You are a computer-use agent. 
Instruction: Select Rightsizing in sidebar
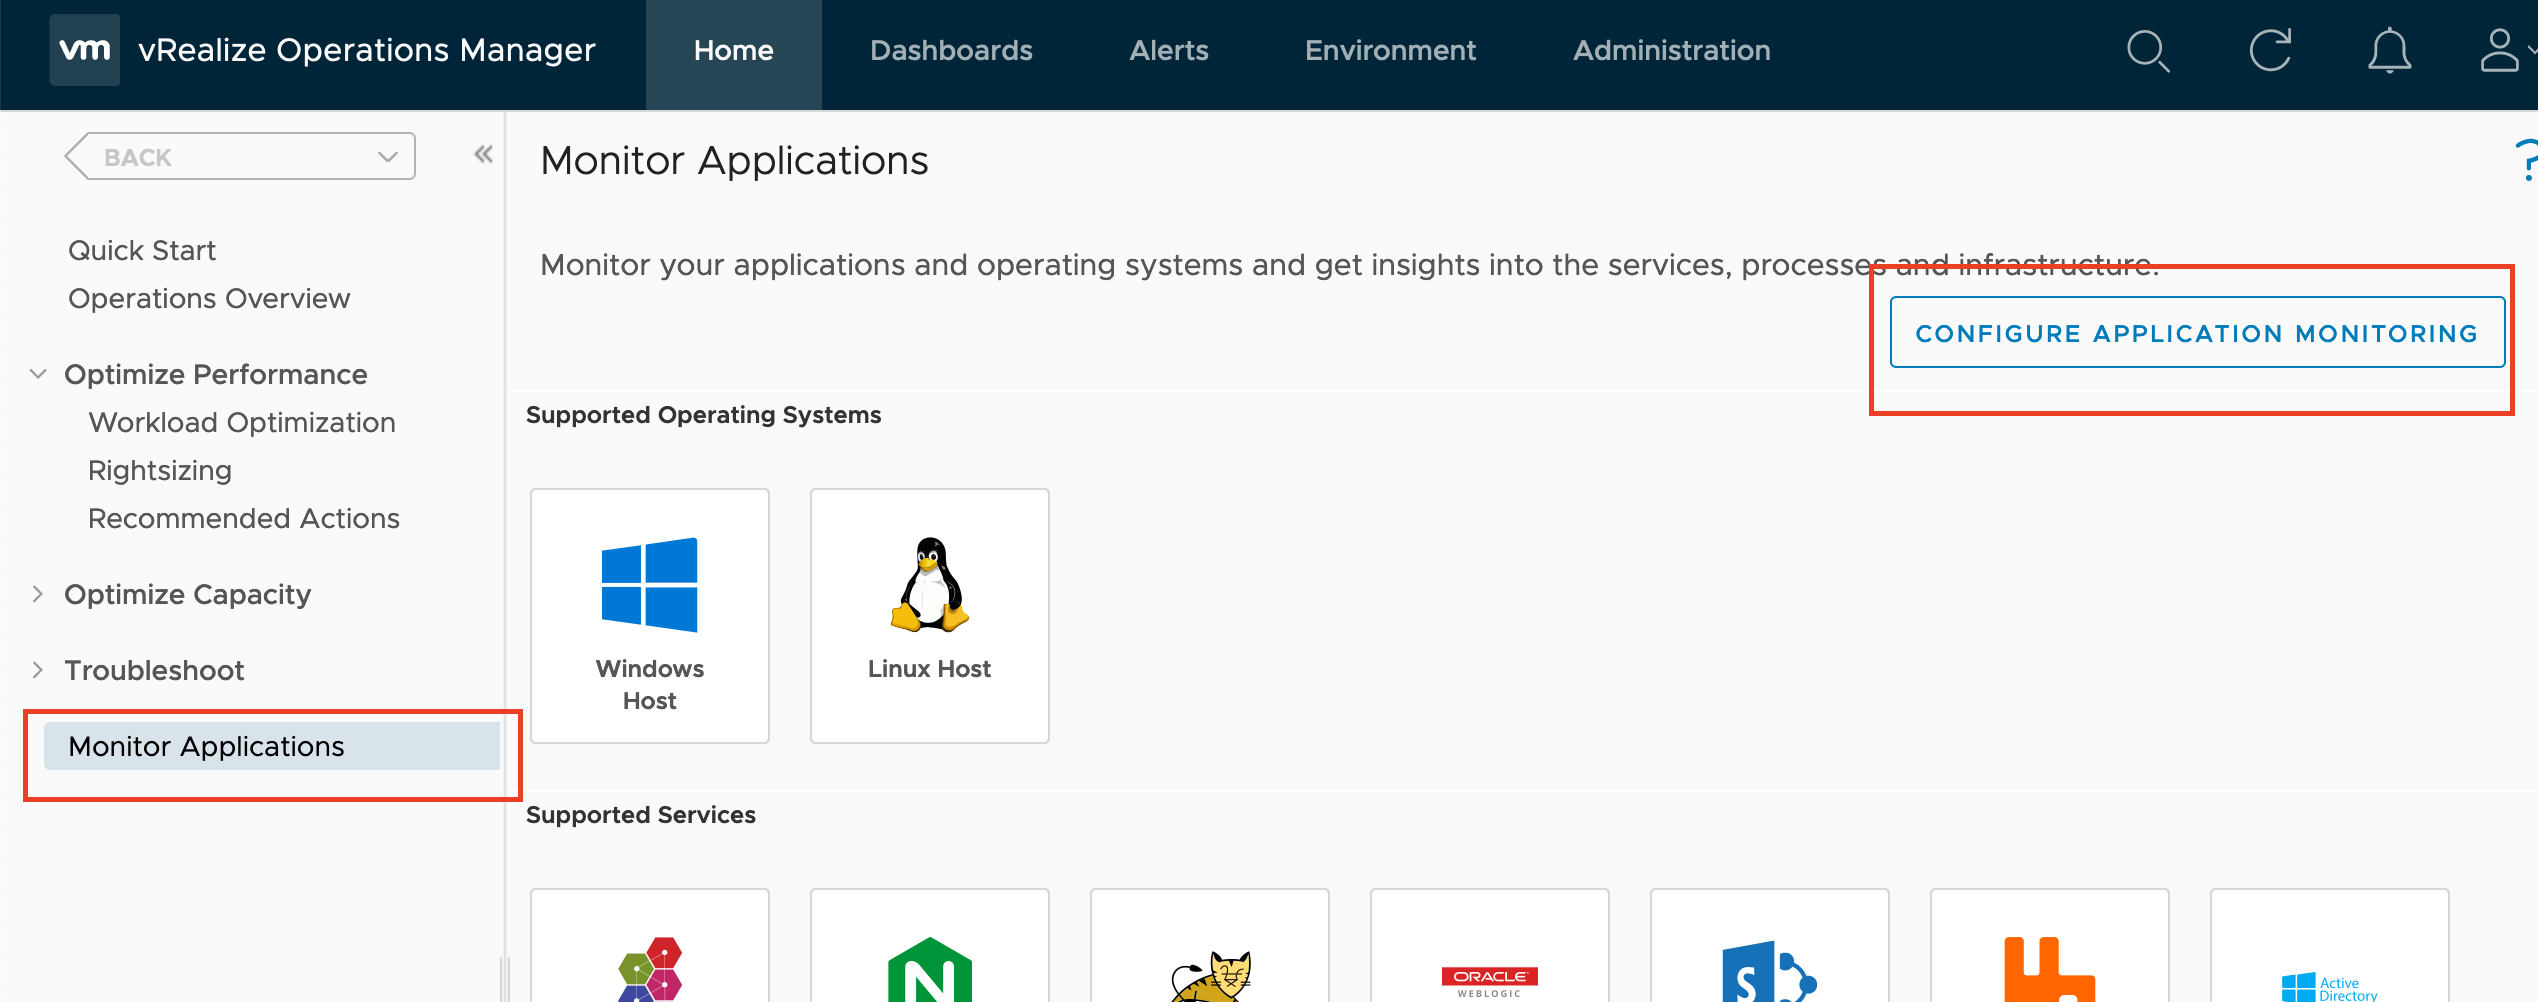tap(160, 470)
